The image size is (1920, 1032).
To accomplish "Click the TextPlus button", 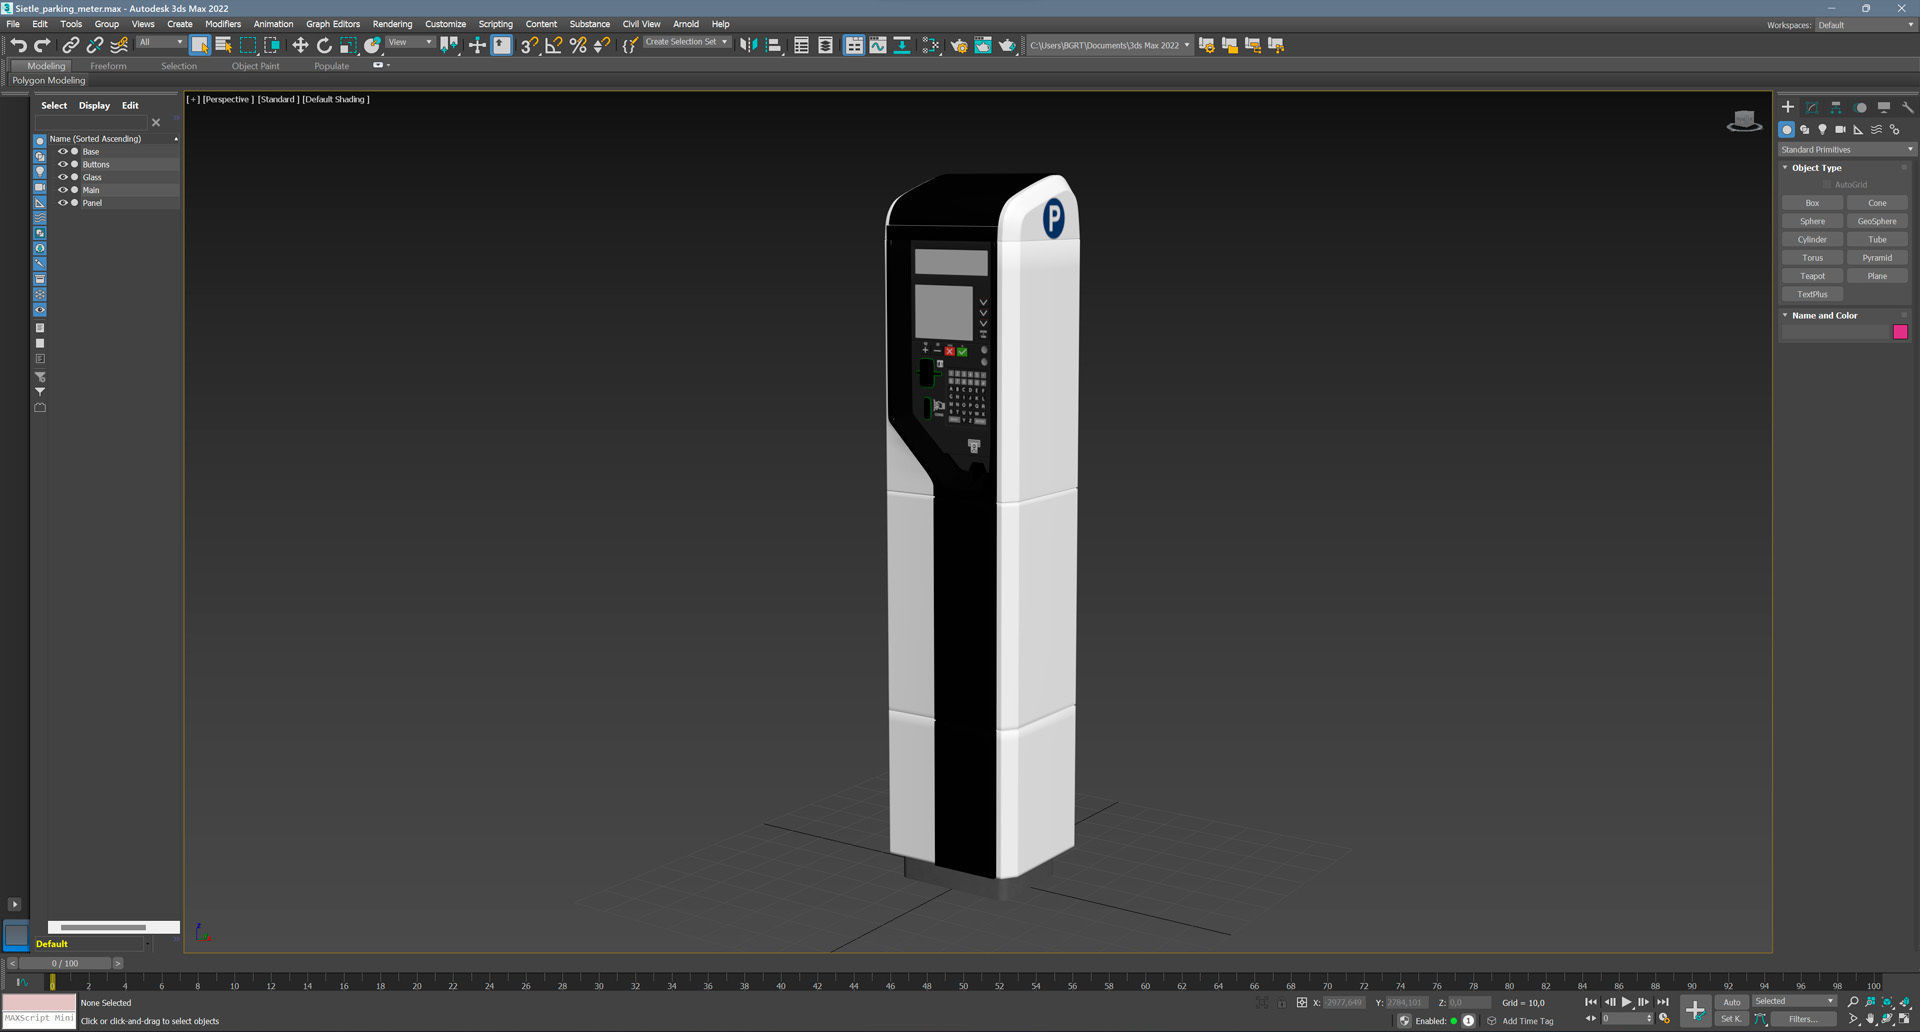I will (x=1812, y=294).
